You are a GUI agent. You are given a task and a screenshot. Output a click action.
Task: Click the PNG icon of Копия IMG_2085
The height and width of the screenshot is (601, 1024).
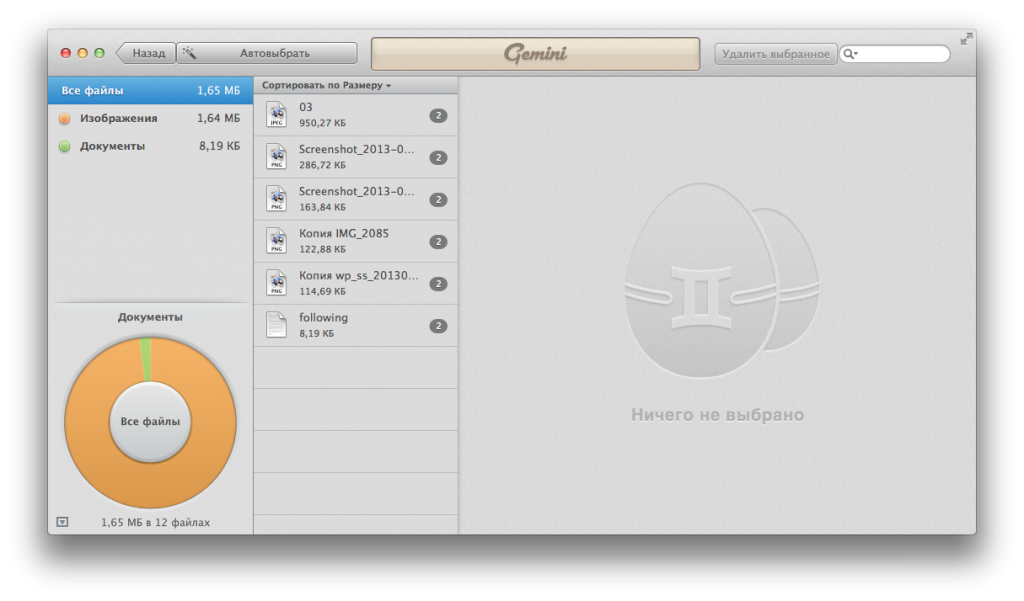(277, 241)
